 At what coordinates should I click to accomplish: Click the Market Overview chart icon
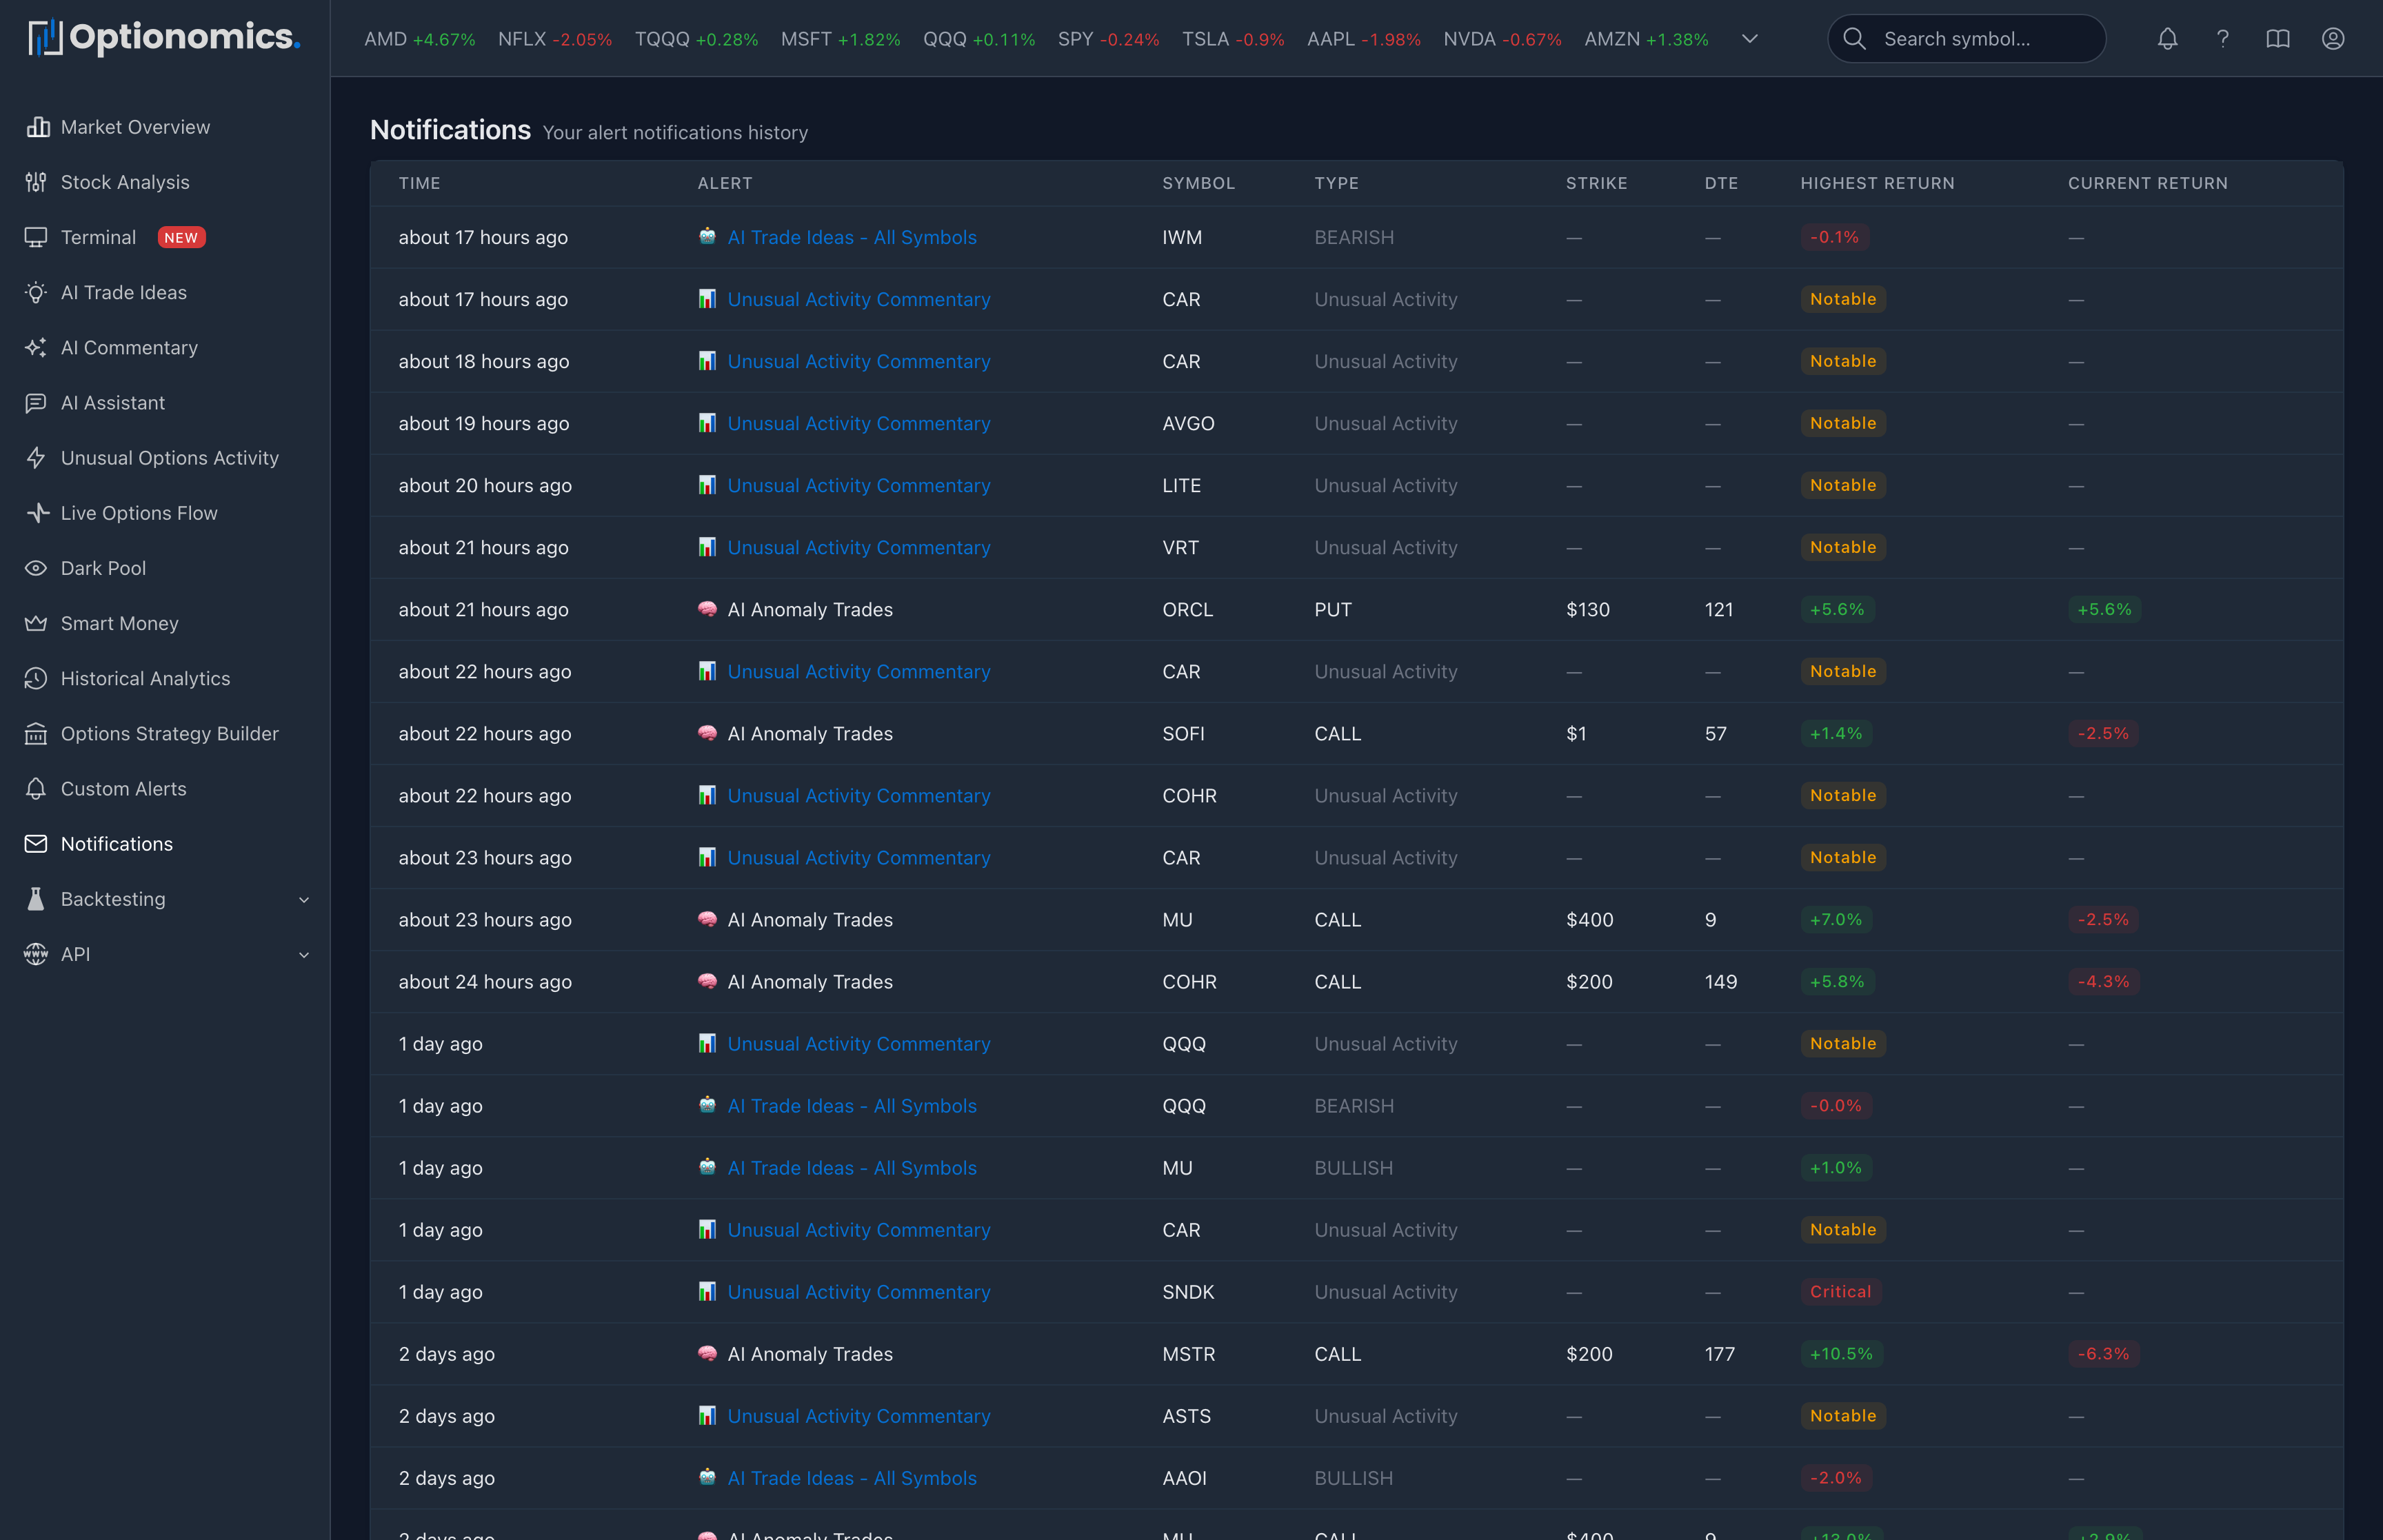click(37, 127)
